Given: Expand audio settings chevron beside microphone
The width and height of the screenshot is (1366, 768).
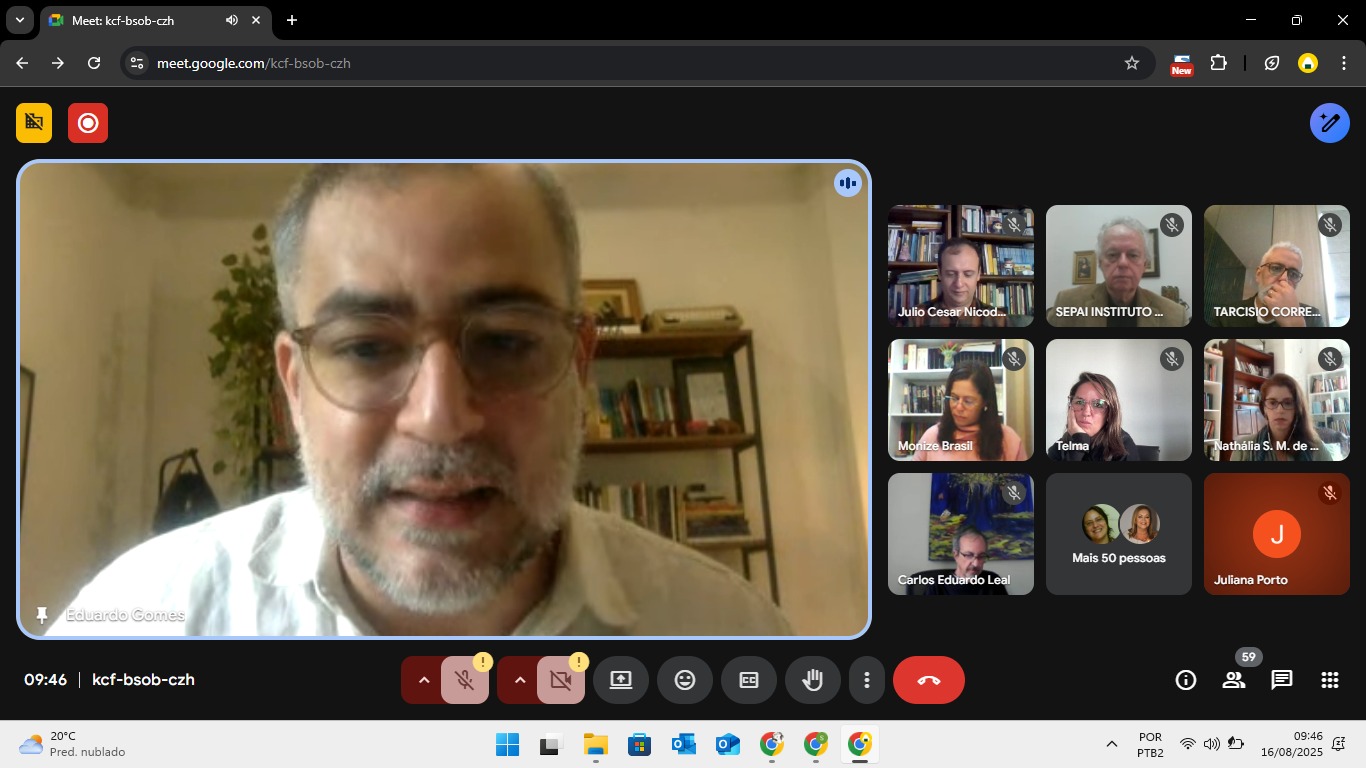Looking at the screenshot, I should click(423, 680).
